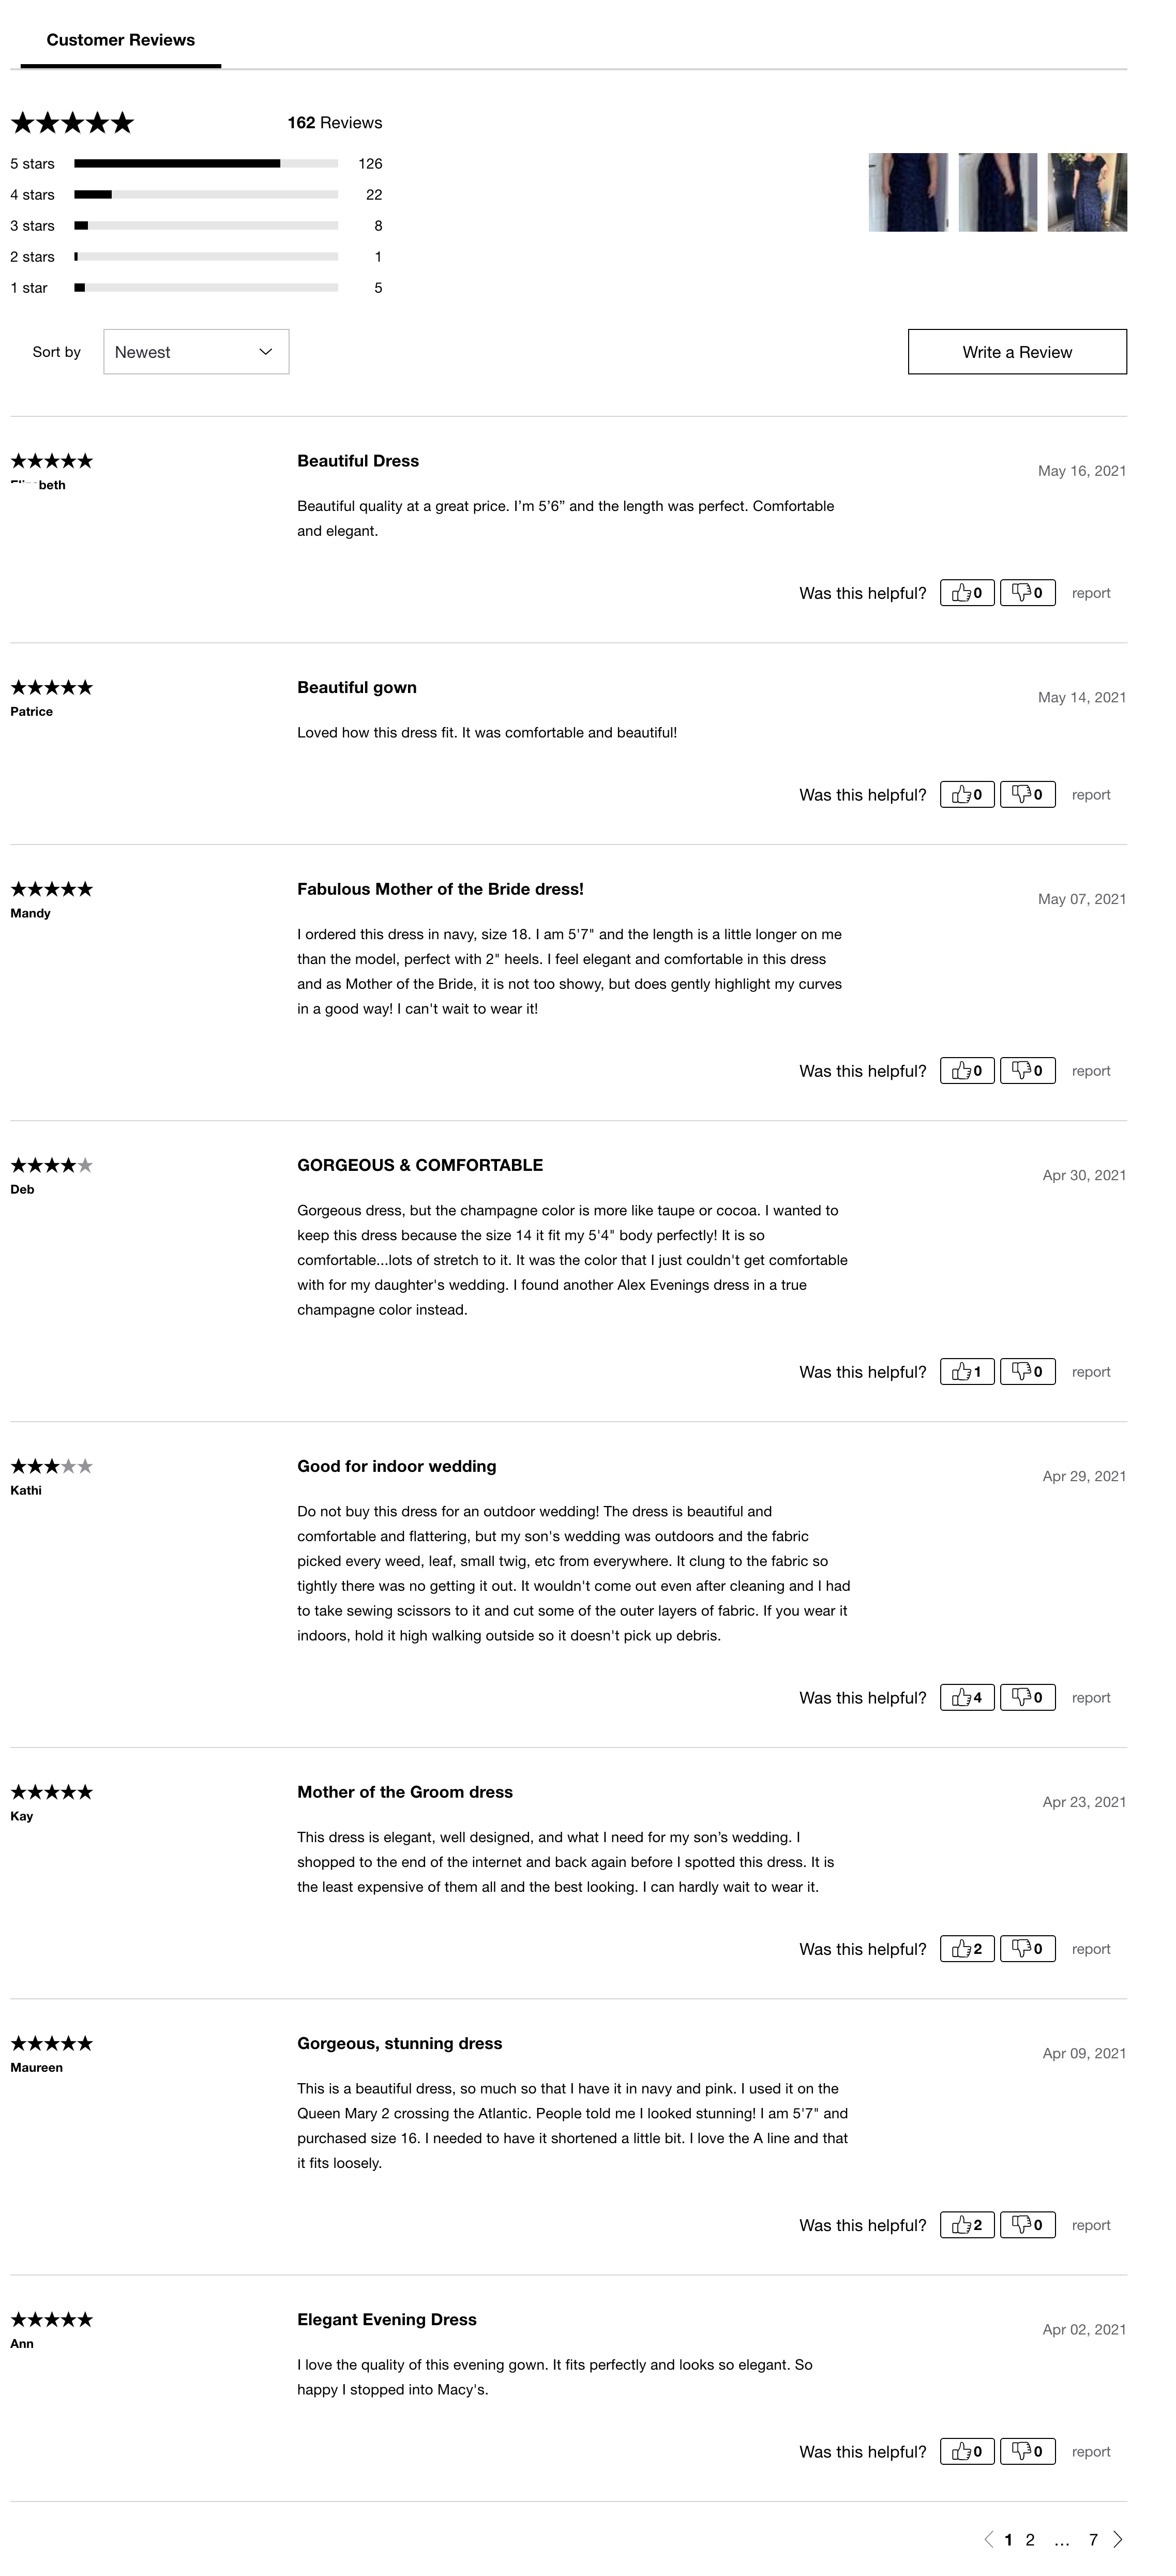The height and width of the screenshot is (2576, 1176).
Task: Thumbs down Maureen's stunning dress review
Action: (1027, 2225)
